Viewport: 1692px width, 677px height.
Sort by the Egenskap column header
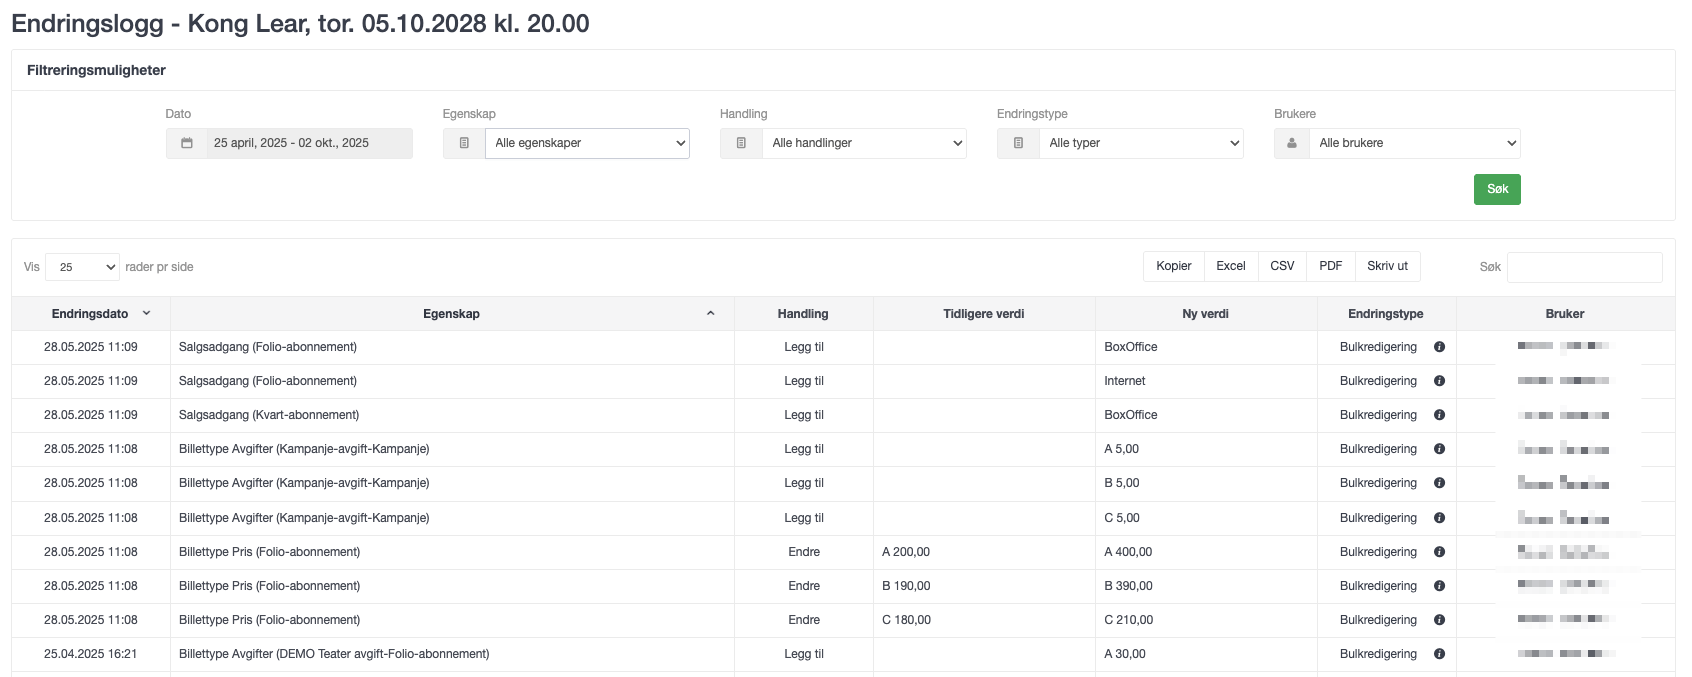point(451,314)
